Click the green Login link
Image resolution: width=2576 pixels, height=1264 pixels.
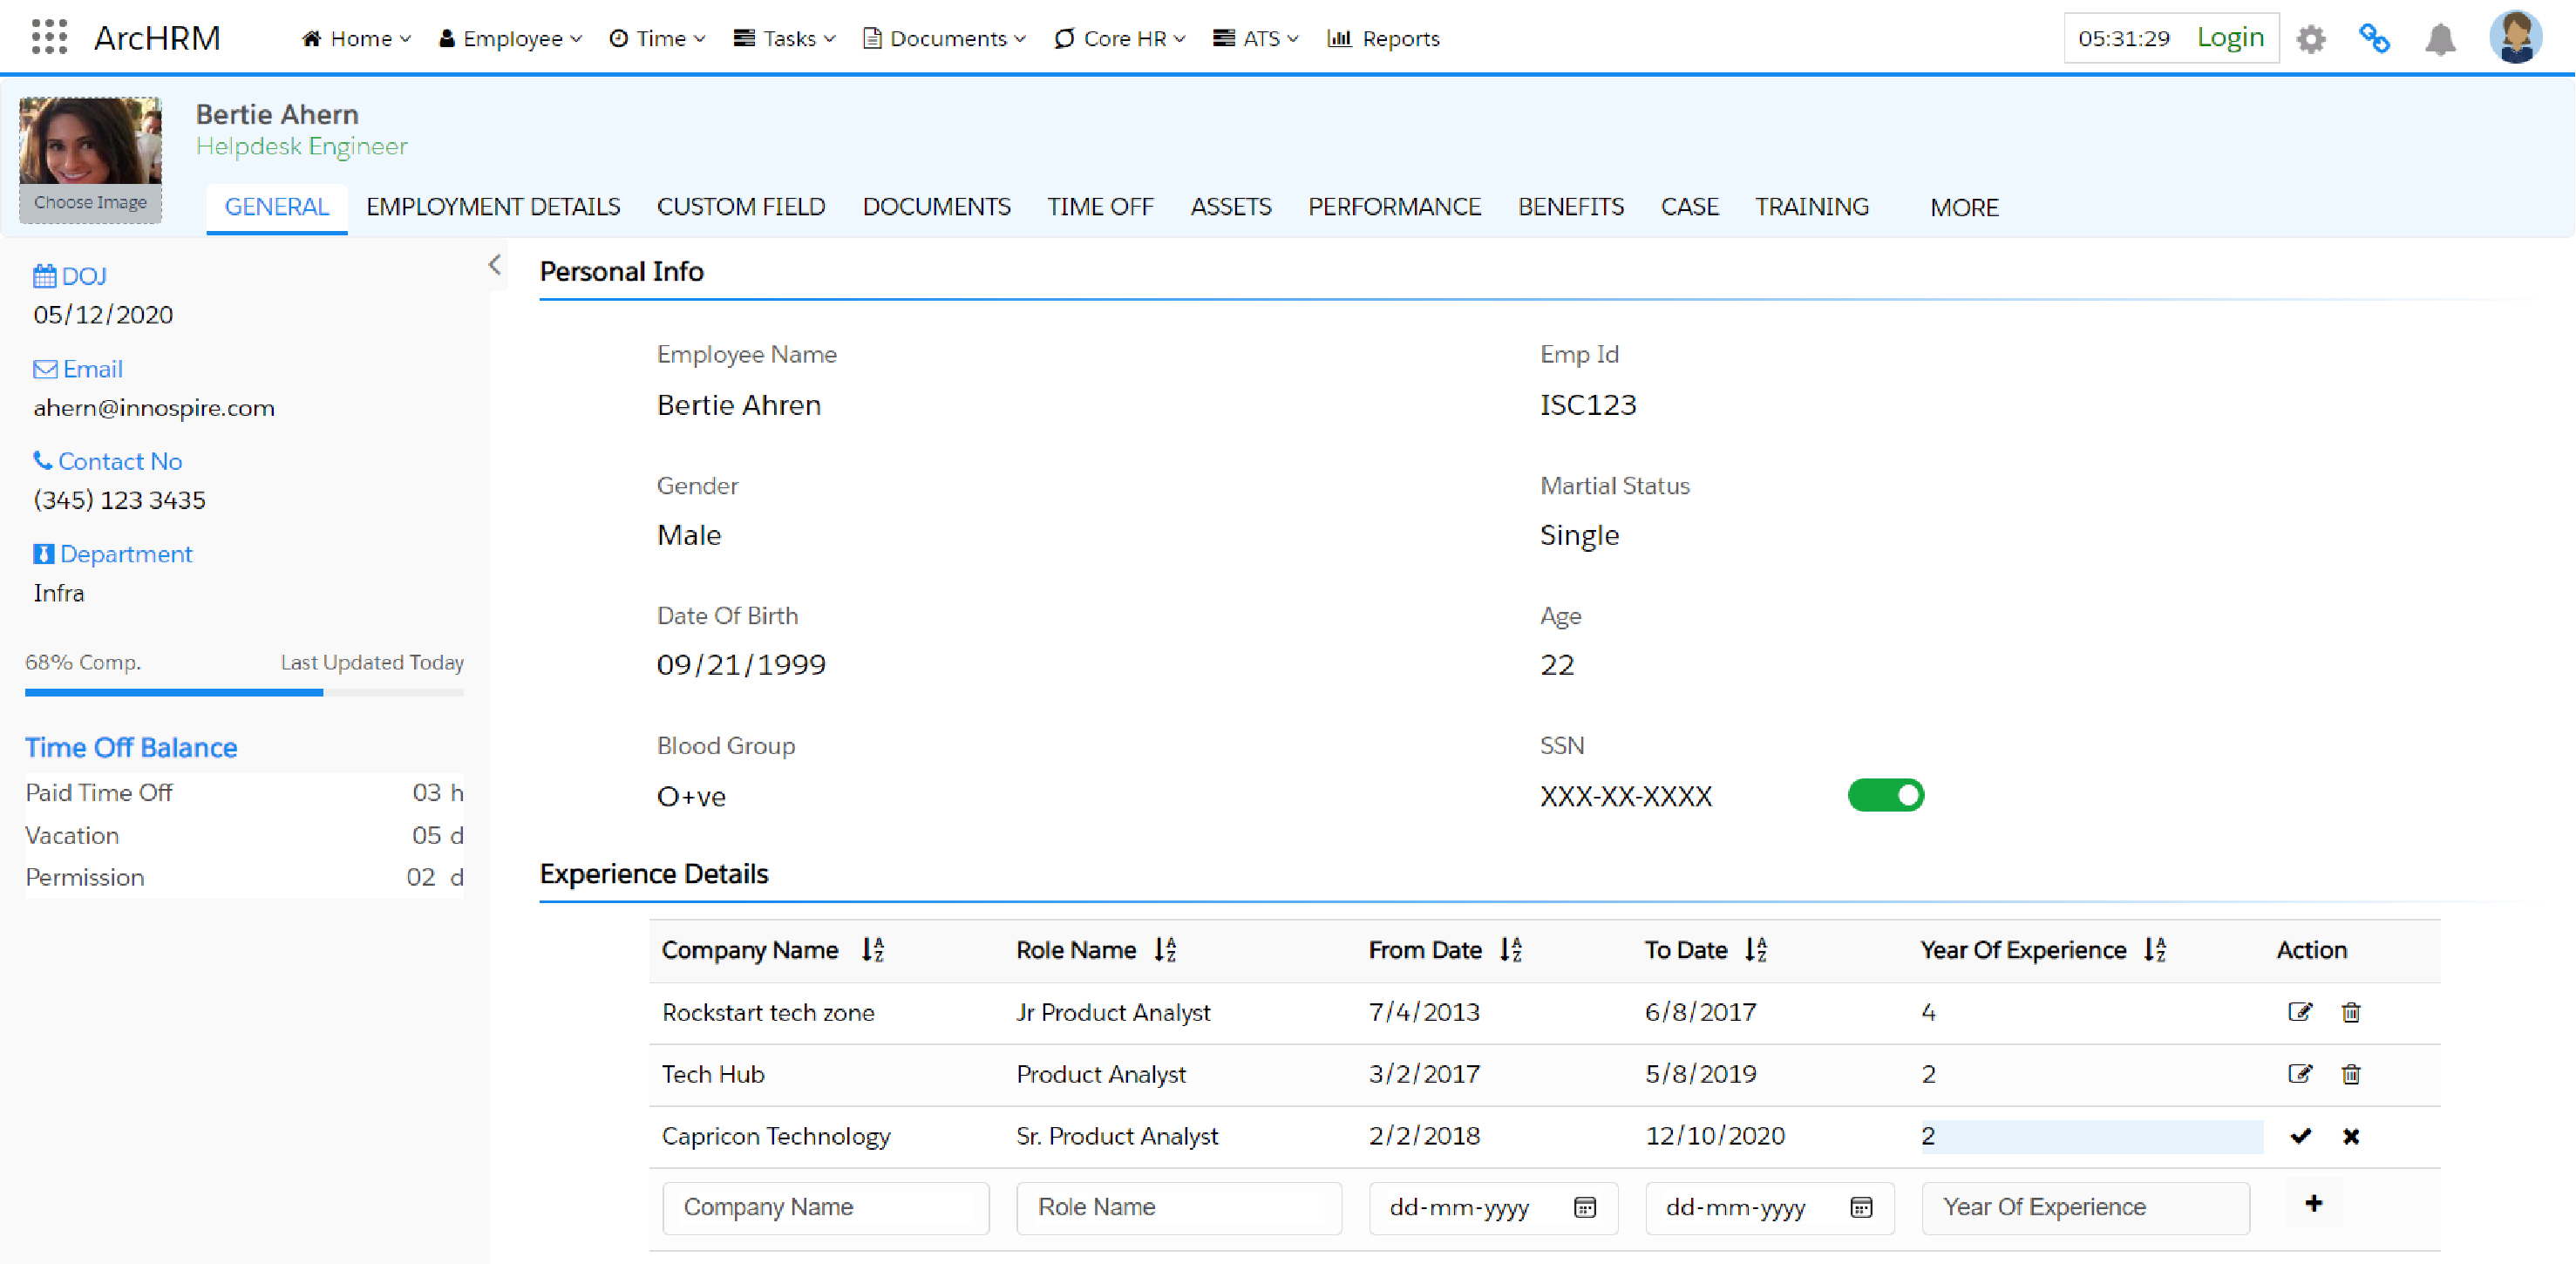tap(2230, 37)
